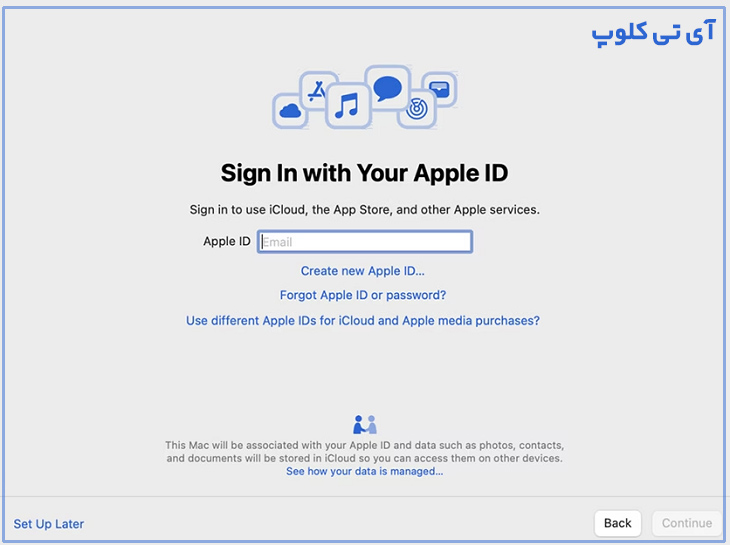Click the App Store icon
The height and width of the screenshot is (545, 730).
[x=317, y=90]
